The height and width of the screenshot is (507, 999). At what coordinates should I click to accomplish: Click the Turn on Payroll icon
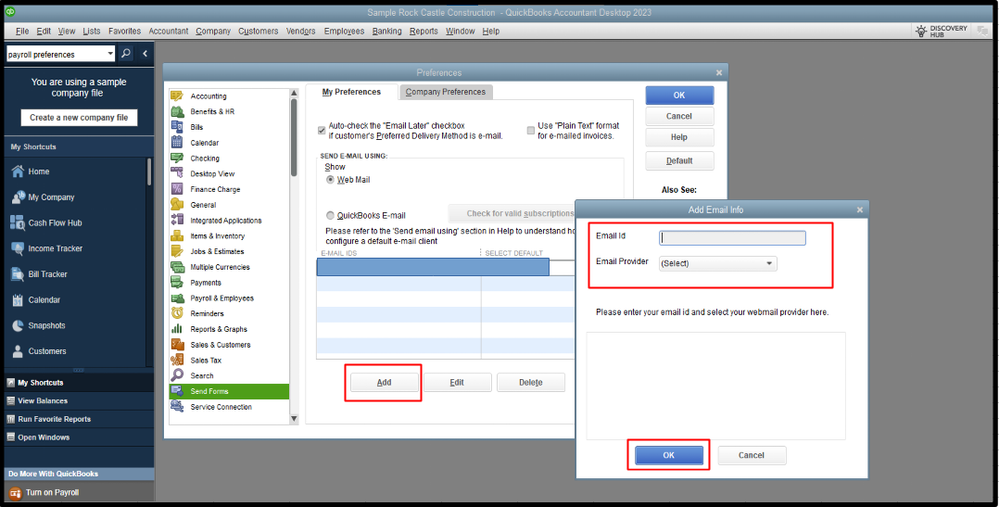click(x=15, y=492)
